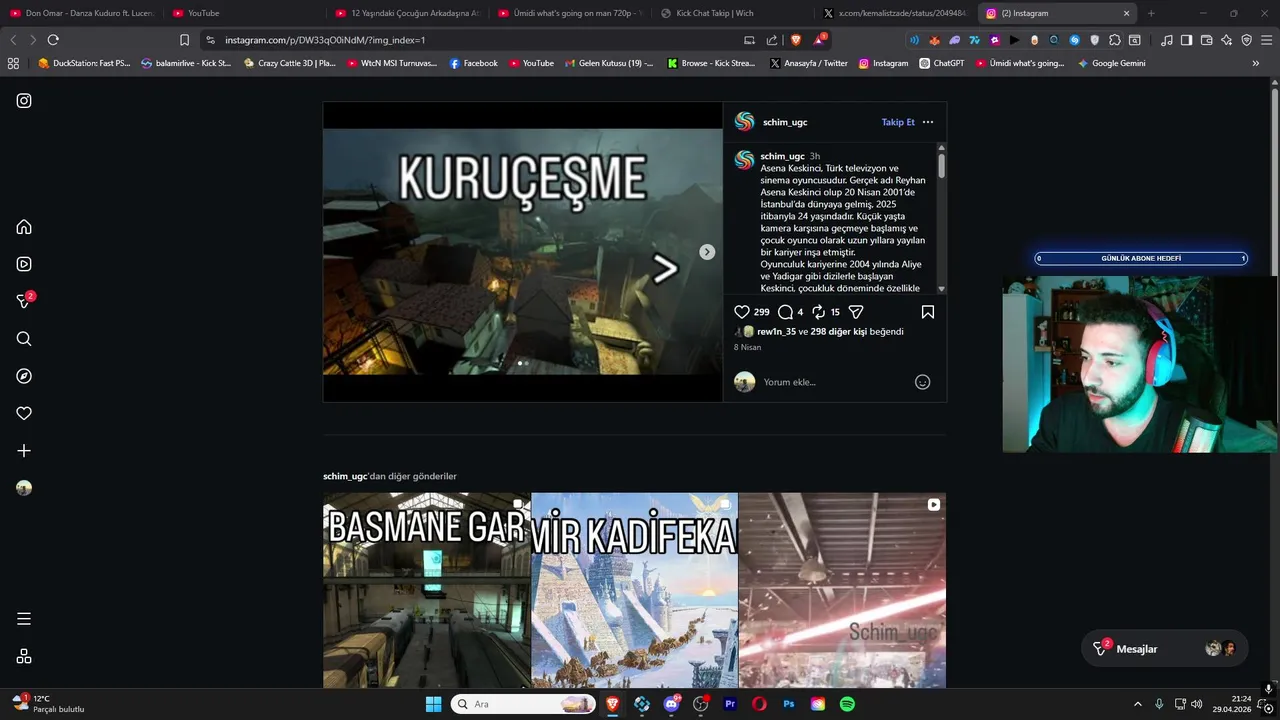Click rew1n_35 in likes line
Viewport: 1280px width, 720px height.
777,331
